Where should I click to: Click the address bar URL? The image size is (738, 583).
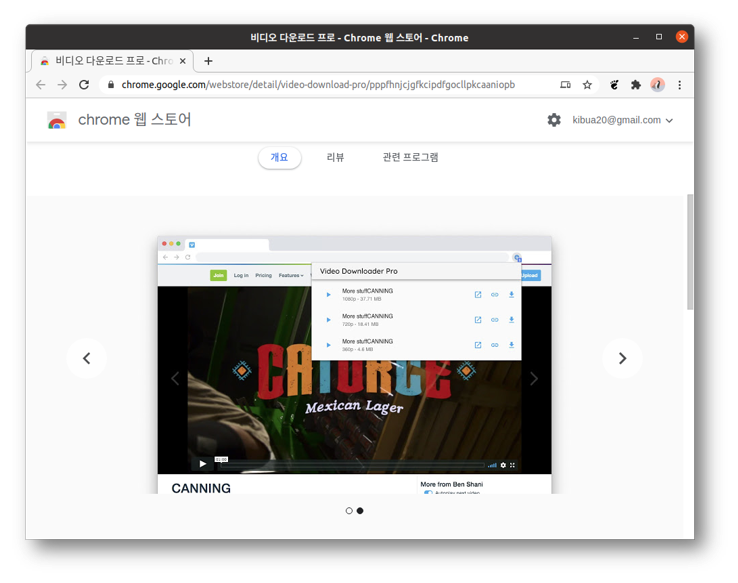318,85
